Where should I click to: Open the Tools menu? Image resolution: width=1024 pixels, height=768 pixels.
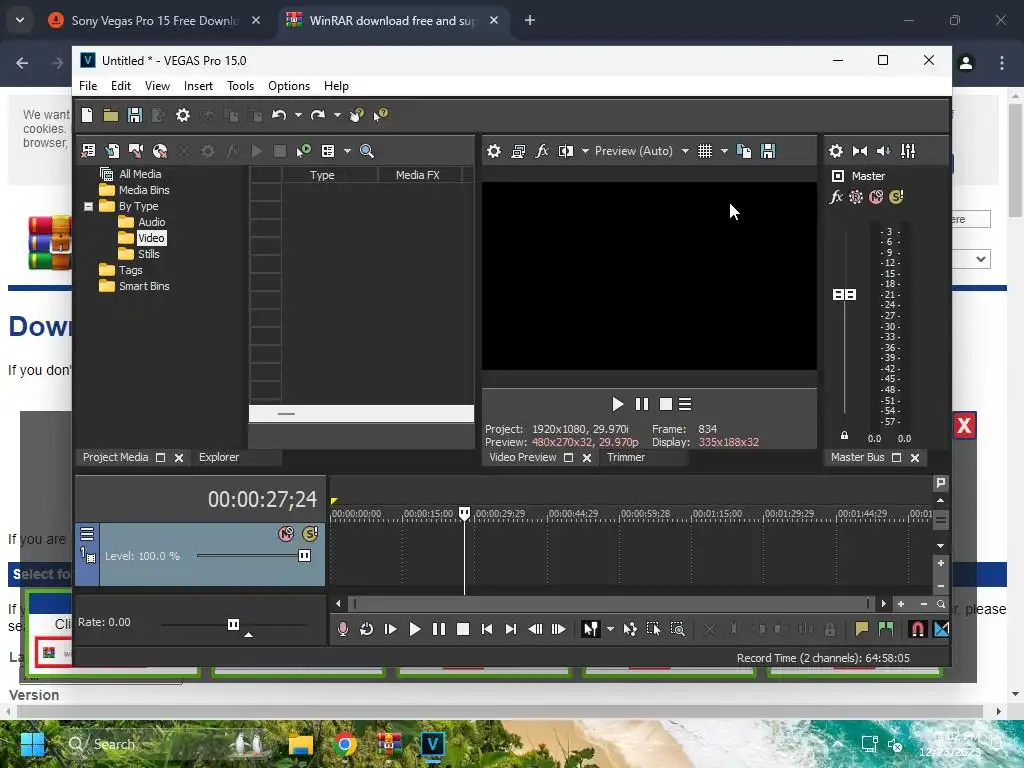tap(240, 86)
